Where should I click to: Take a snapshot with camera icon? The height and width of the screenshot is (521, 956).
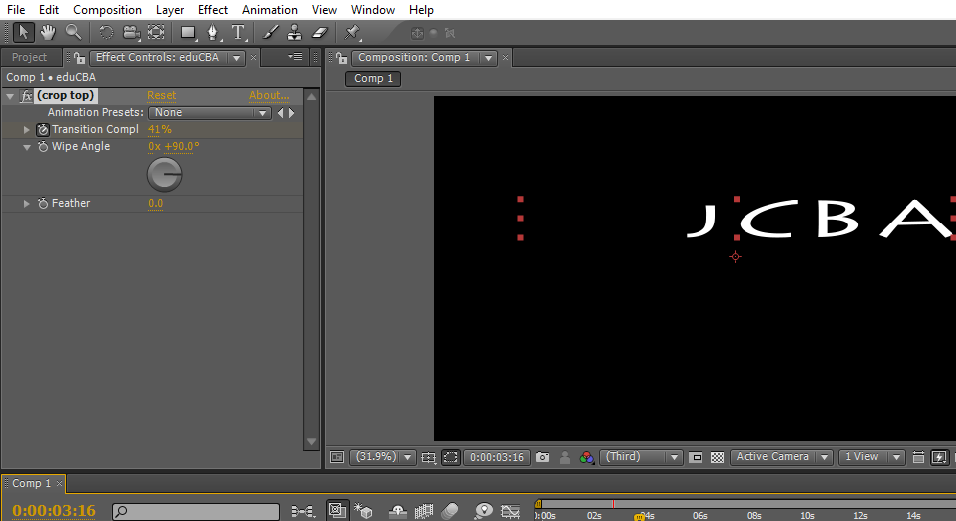click(x=542, y=457)
